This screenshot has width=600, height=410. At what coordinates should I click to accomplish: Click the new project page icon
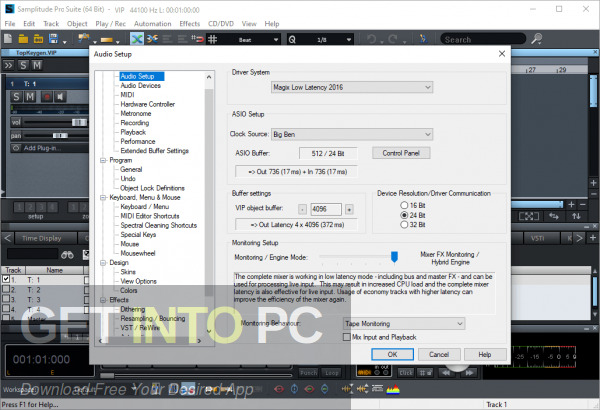(8, 39)
